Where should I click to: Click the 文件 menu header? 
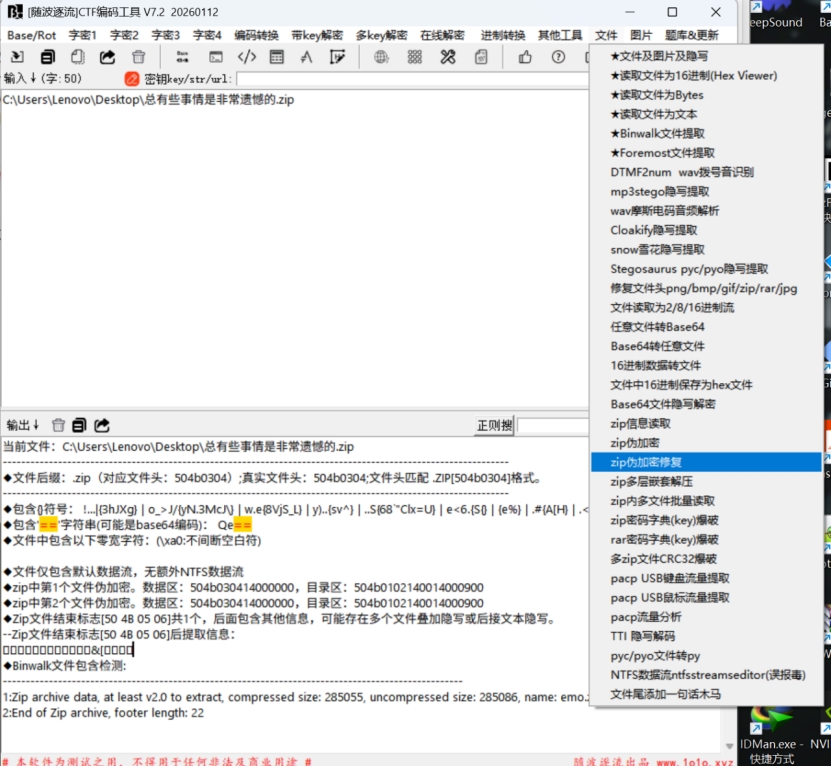coord(606,35)
